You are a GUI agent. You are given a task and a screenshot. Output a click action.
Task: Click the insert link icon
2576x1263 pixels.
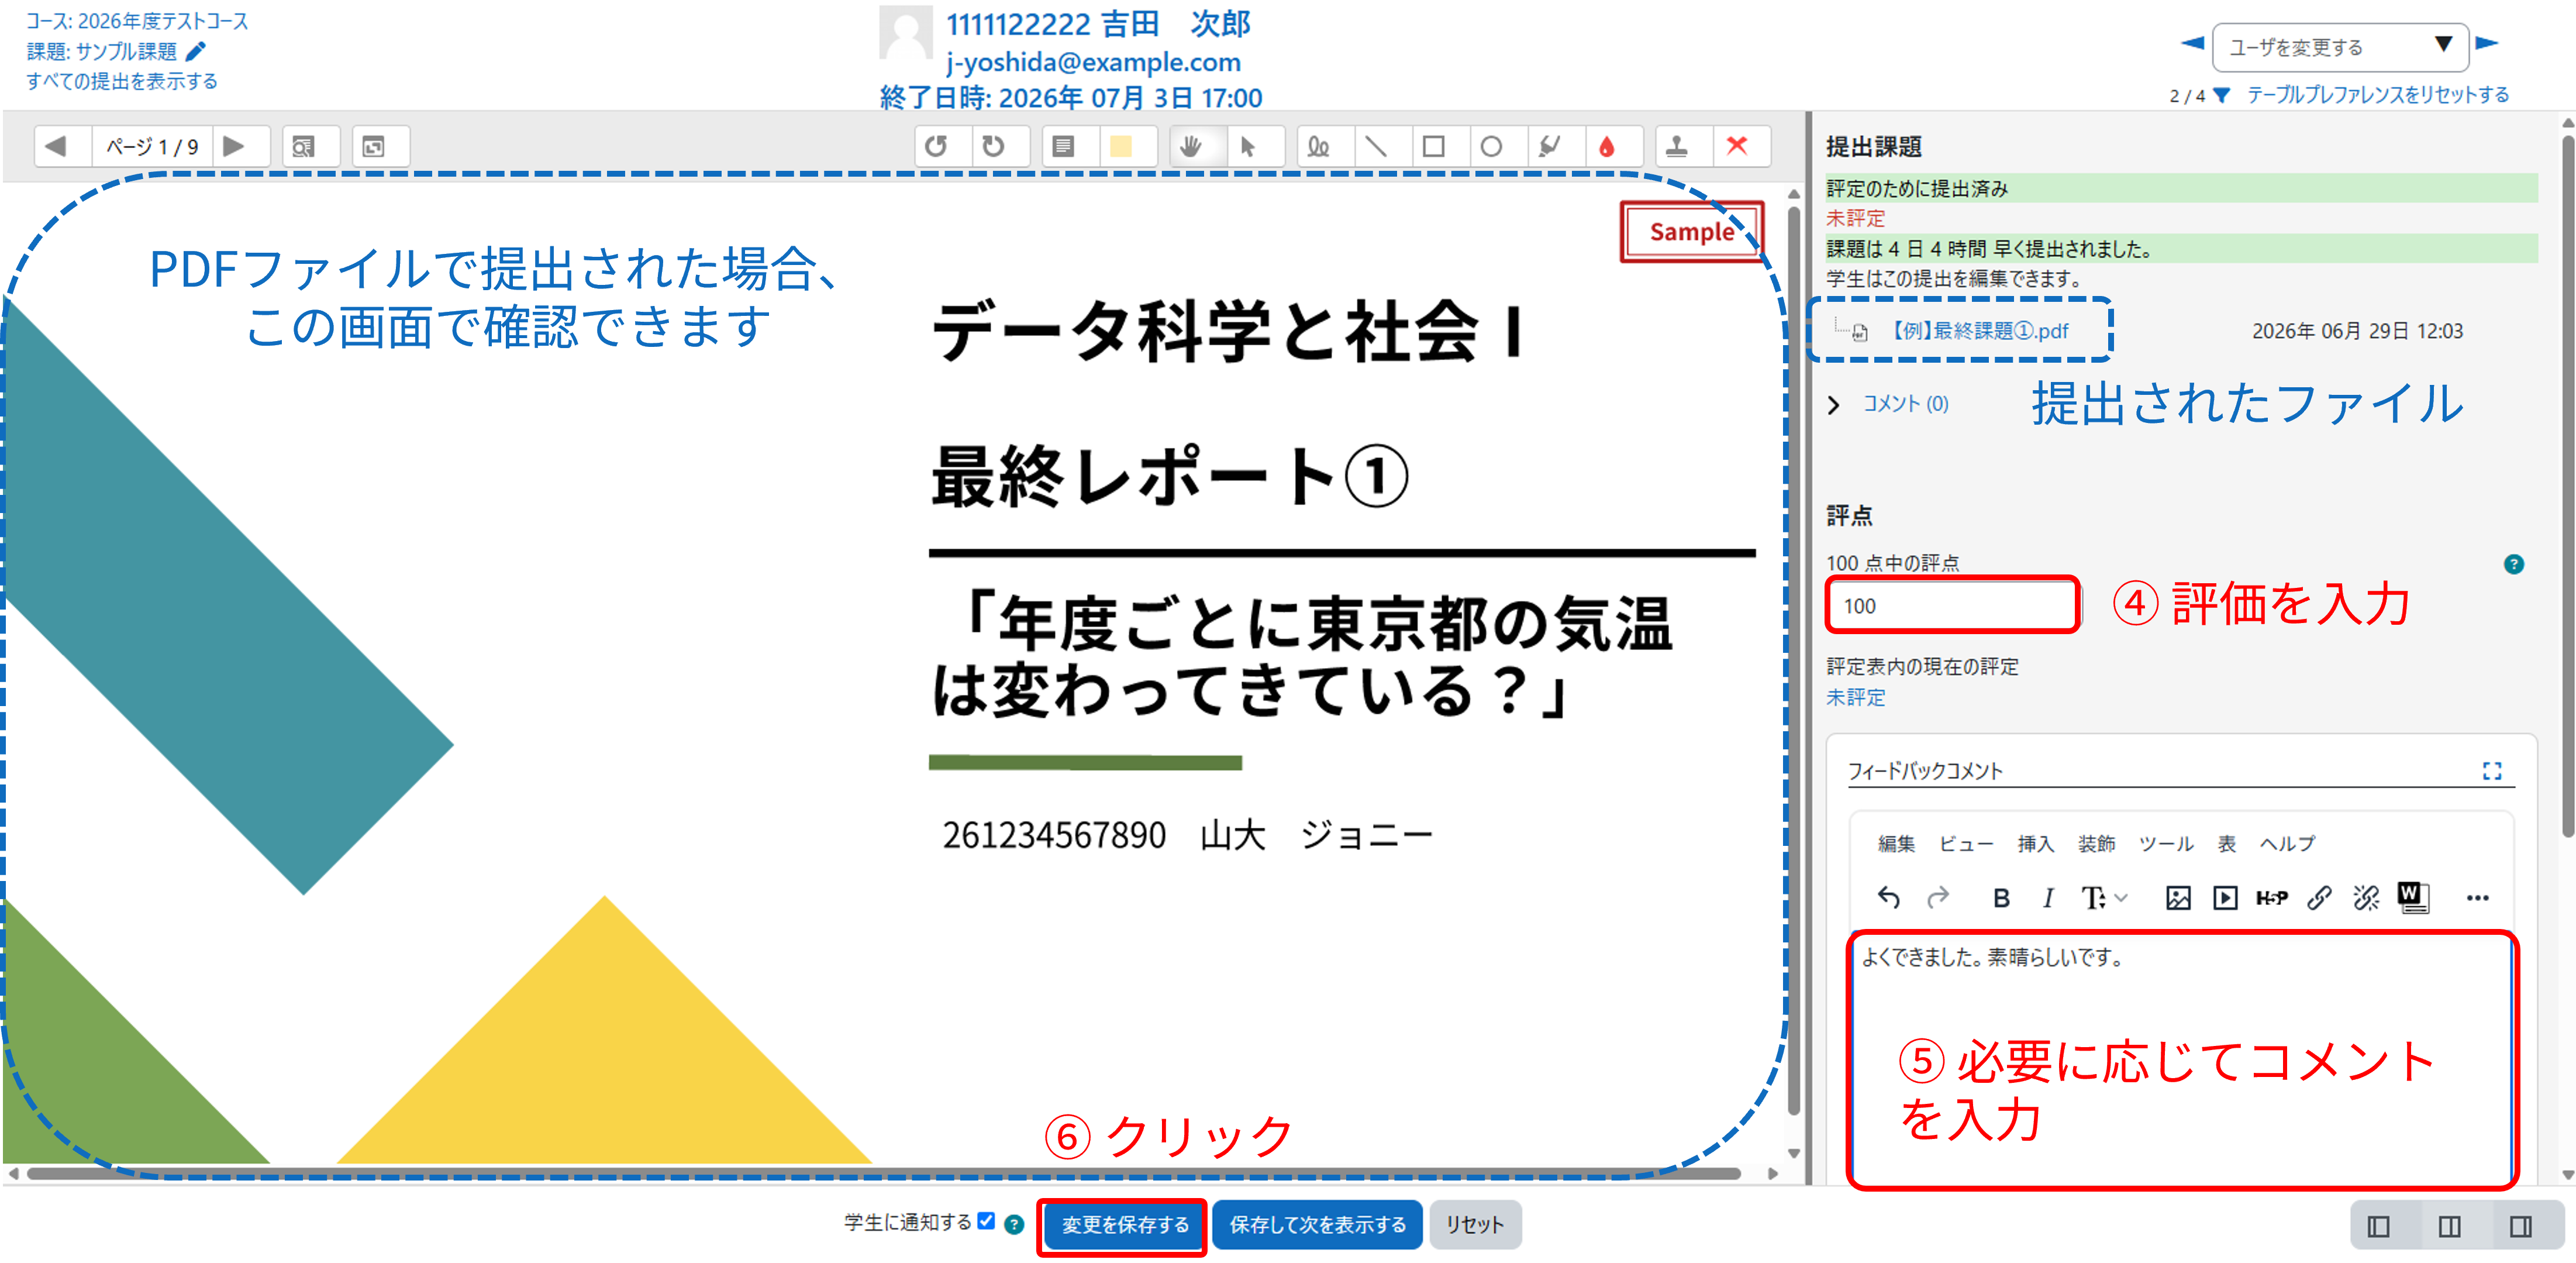2319,898
